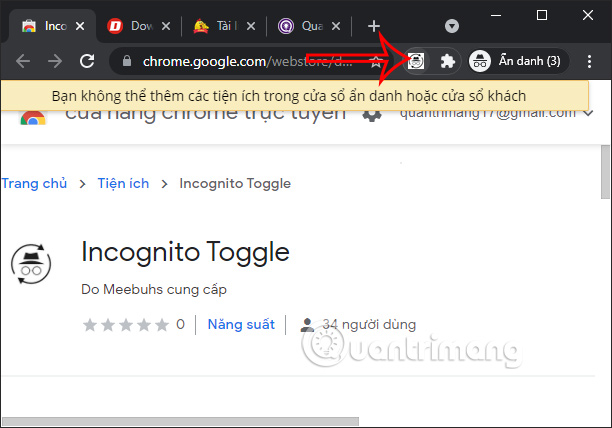The height and width of the screenshot is (428, 612).
Task: Click the horizontal scrollbar thumb
Action: point(181,422)
